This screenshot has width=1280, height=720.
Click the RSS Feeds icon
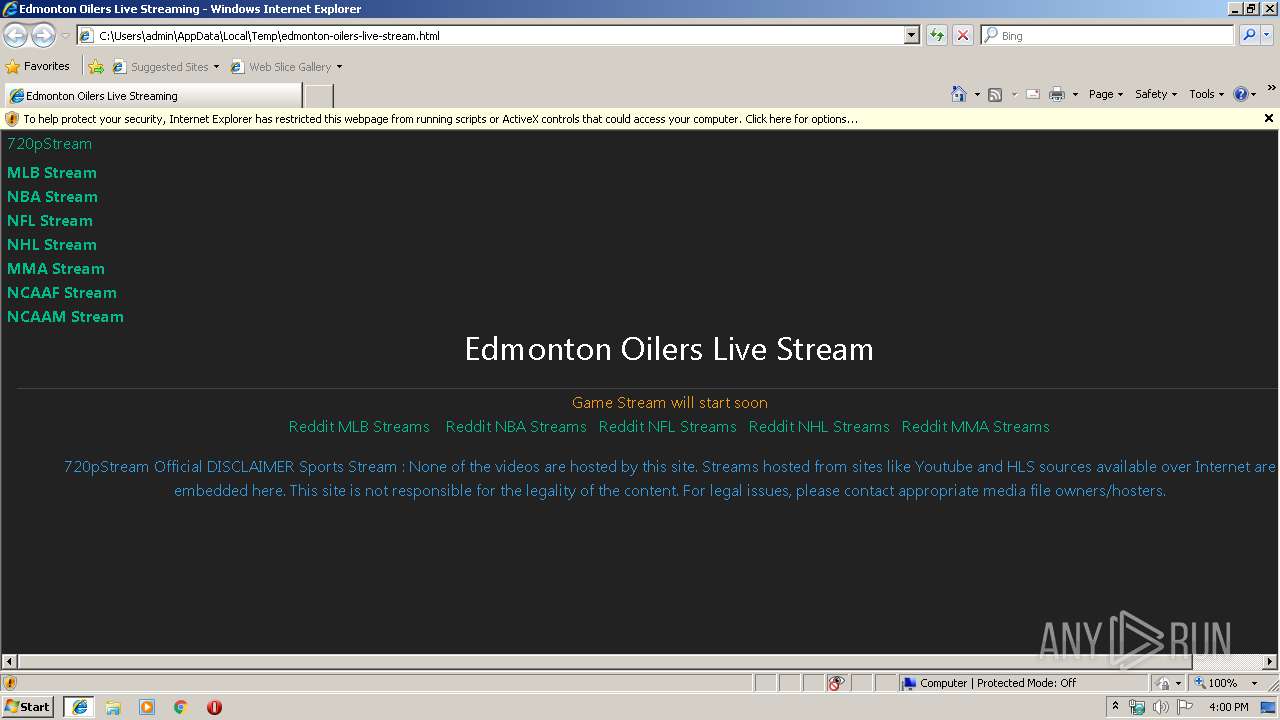tap(995, 94)
